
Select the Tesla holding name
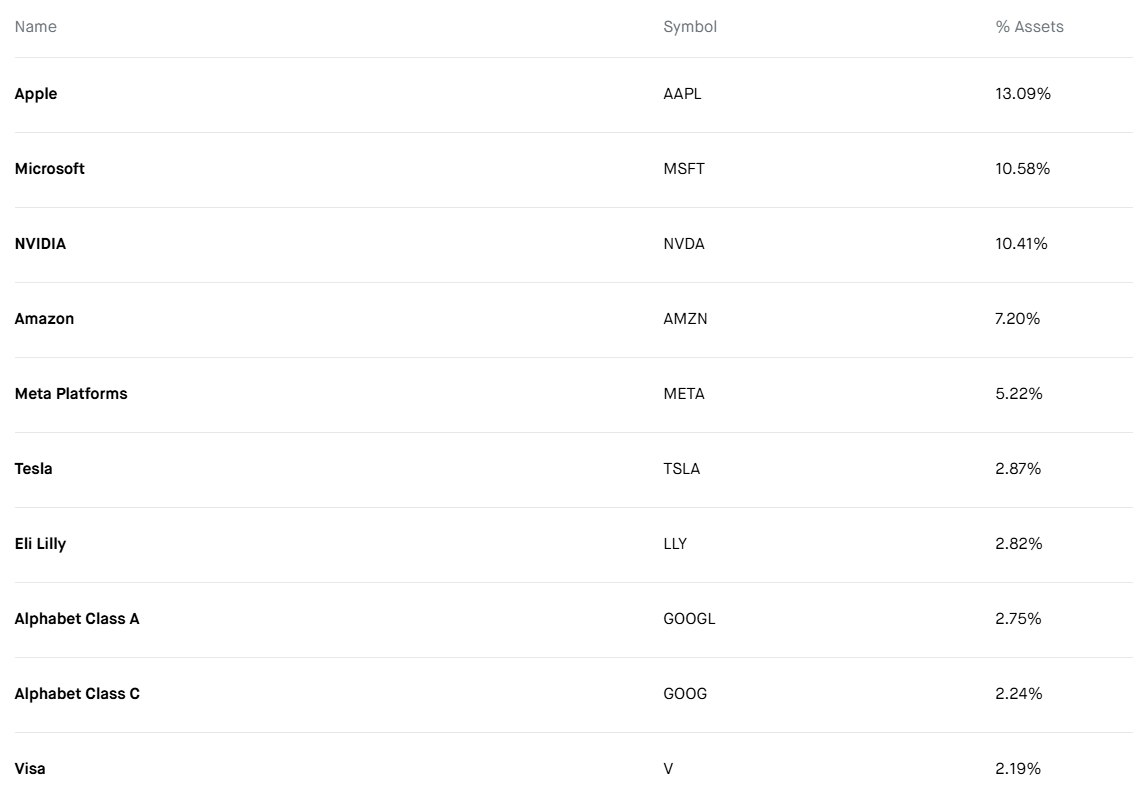33,469
